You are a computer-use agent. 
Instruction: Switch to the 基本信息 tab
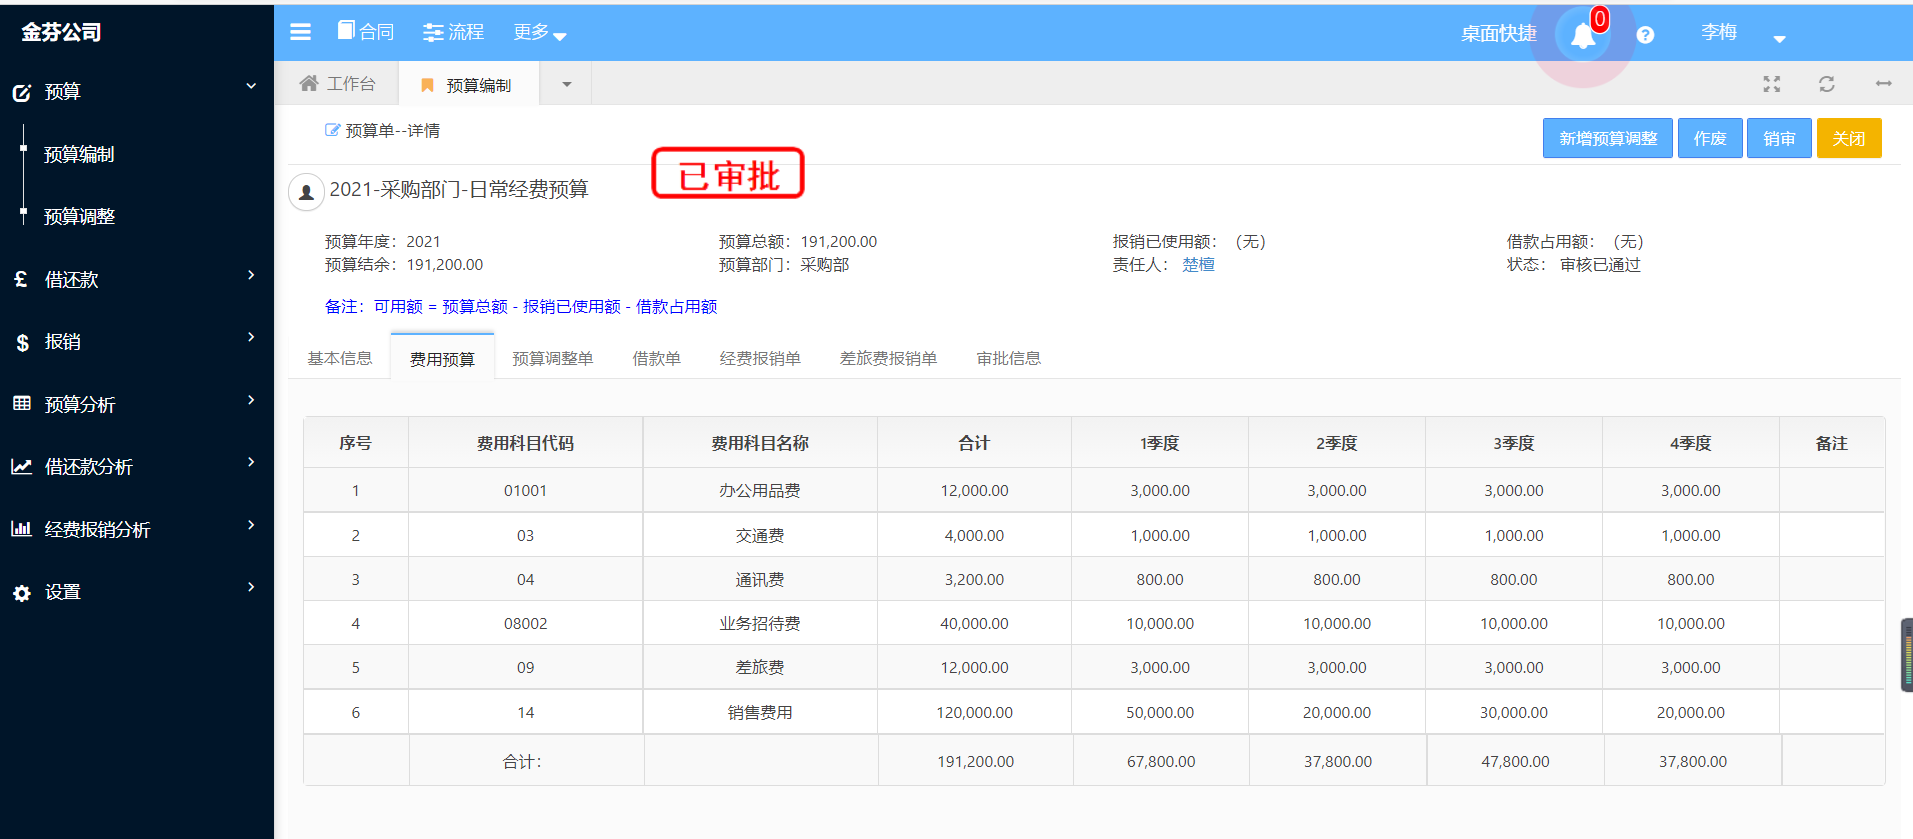tap(340, 358)
